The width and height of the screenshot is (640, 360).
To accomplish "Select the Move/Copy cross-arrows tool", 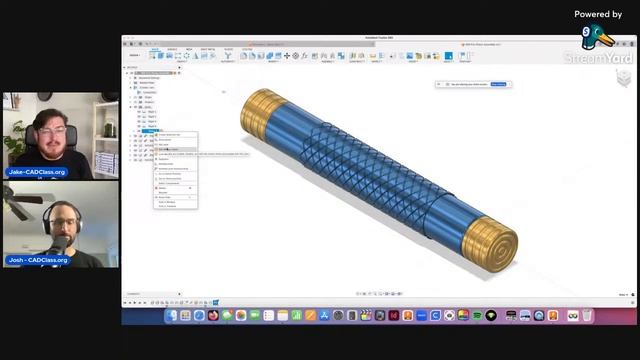I will (287, 56).
